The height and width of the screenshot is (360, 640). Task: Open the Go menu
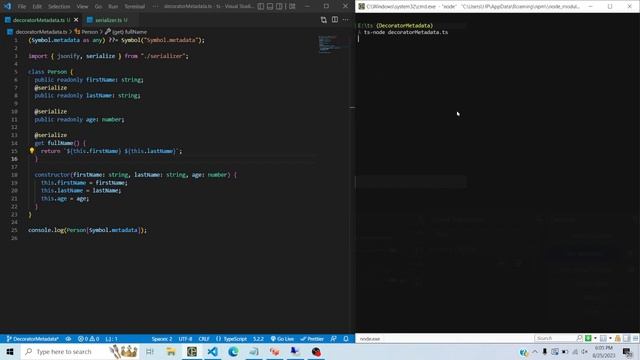coord(98,7)
